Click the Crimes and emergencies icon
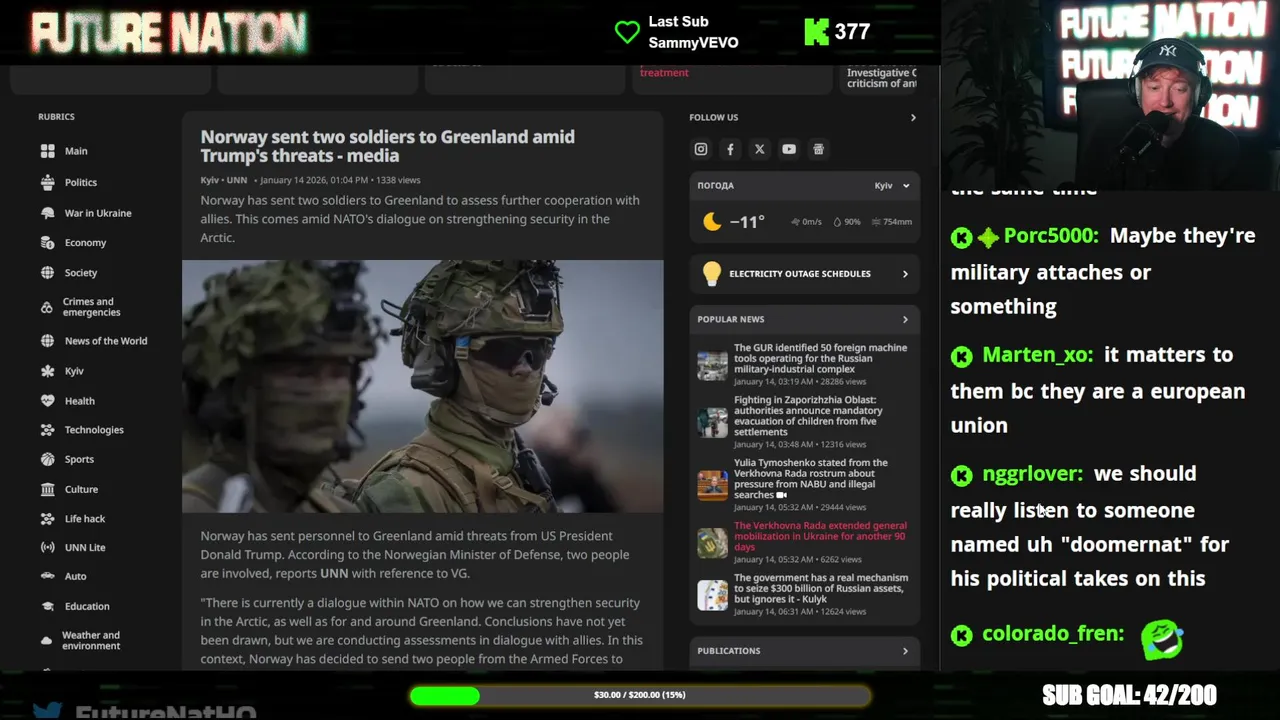1280x720 pixels. 47,307
